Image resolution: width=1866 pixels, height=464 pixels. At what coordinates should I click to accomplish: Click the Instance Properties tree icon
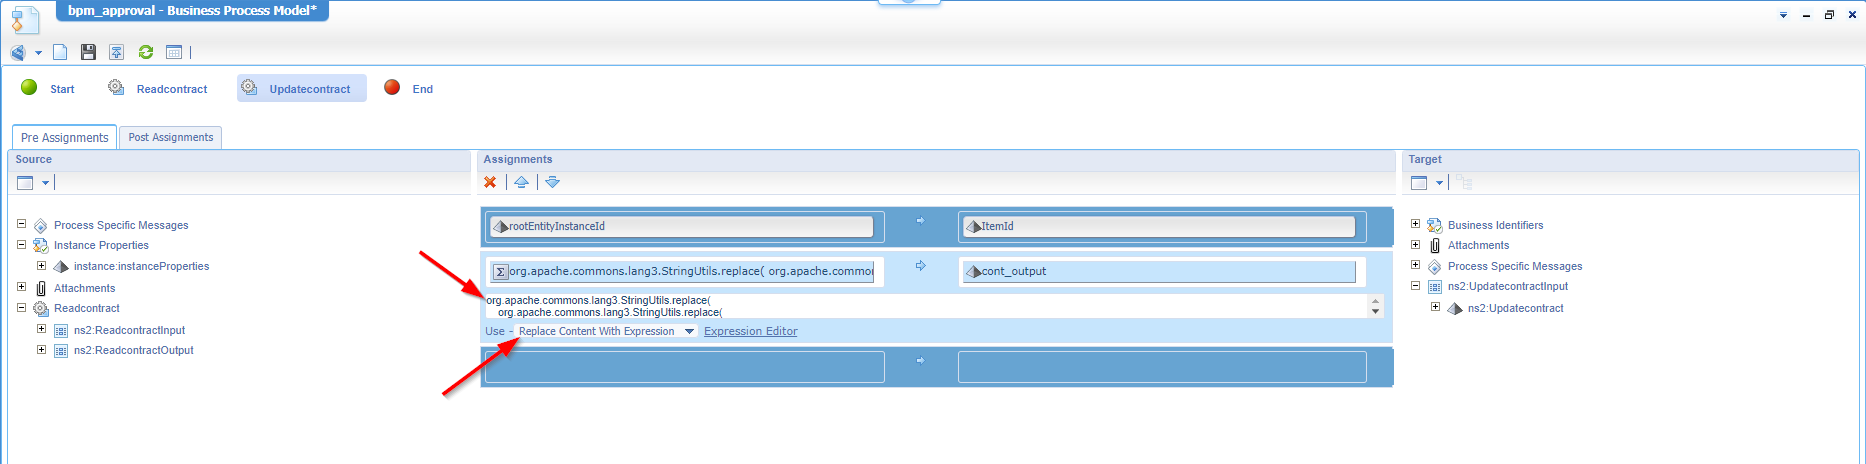tap(41, 245)
